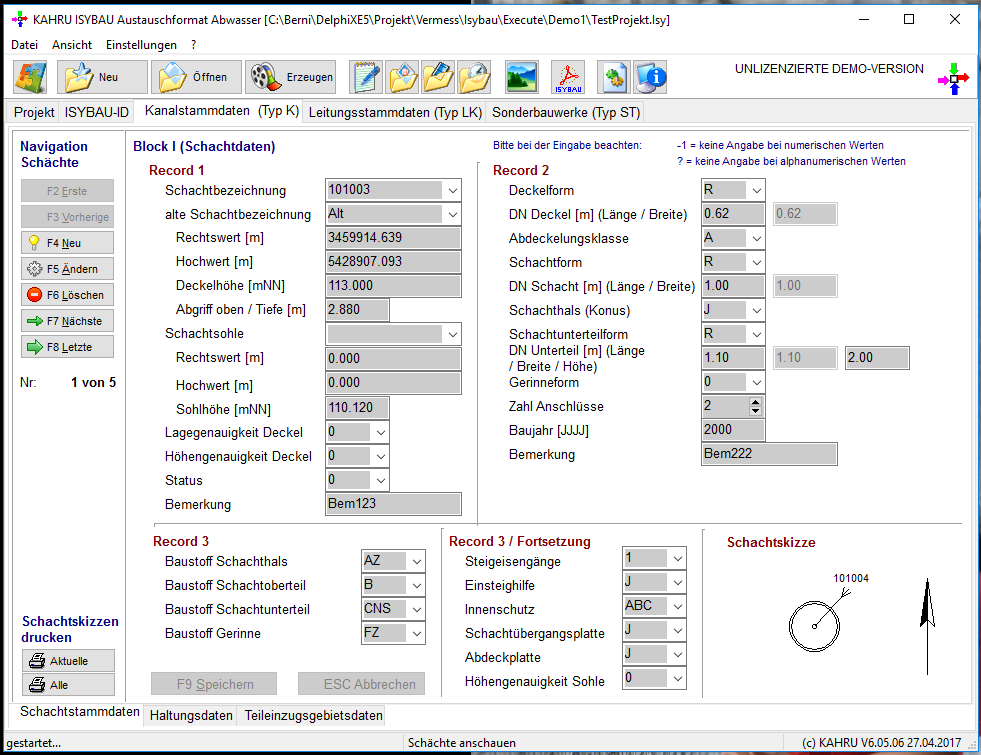Select the Haltungsdaten bottom tab

[x=191, y=716]
